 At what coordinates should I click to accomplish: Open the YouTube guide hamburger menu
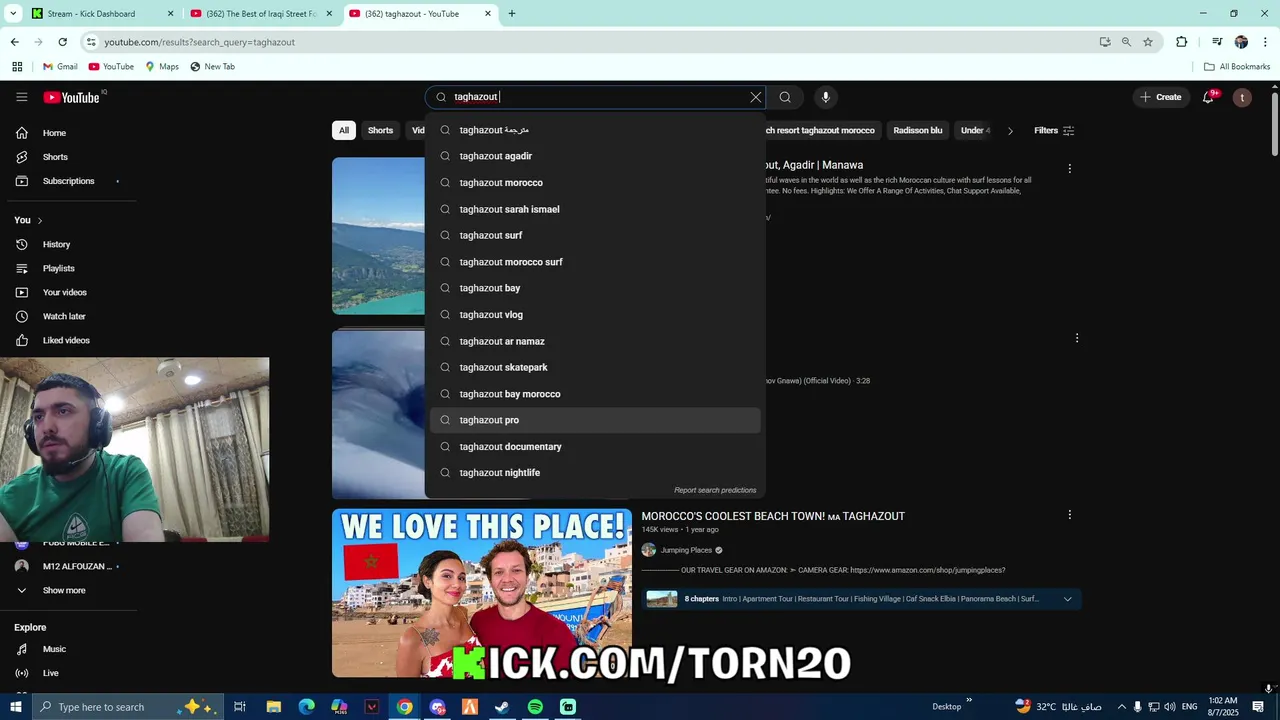(21, 97)
